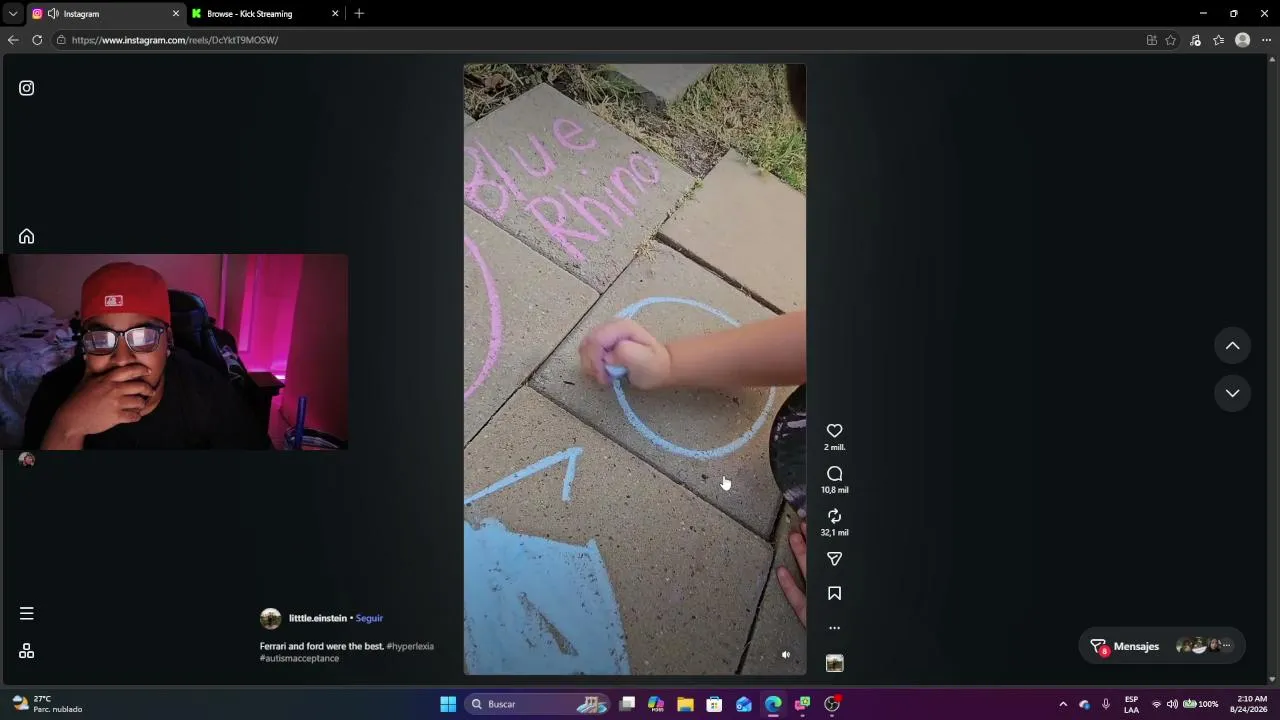View site information lock icon

[61, 40]
